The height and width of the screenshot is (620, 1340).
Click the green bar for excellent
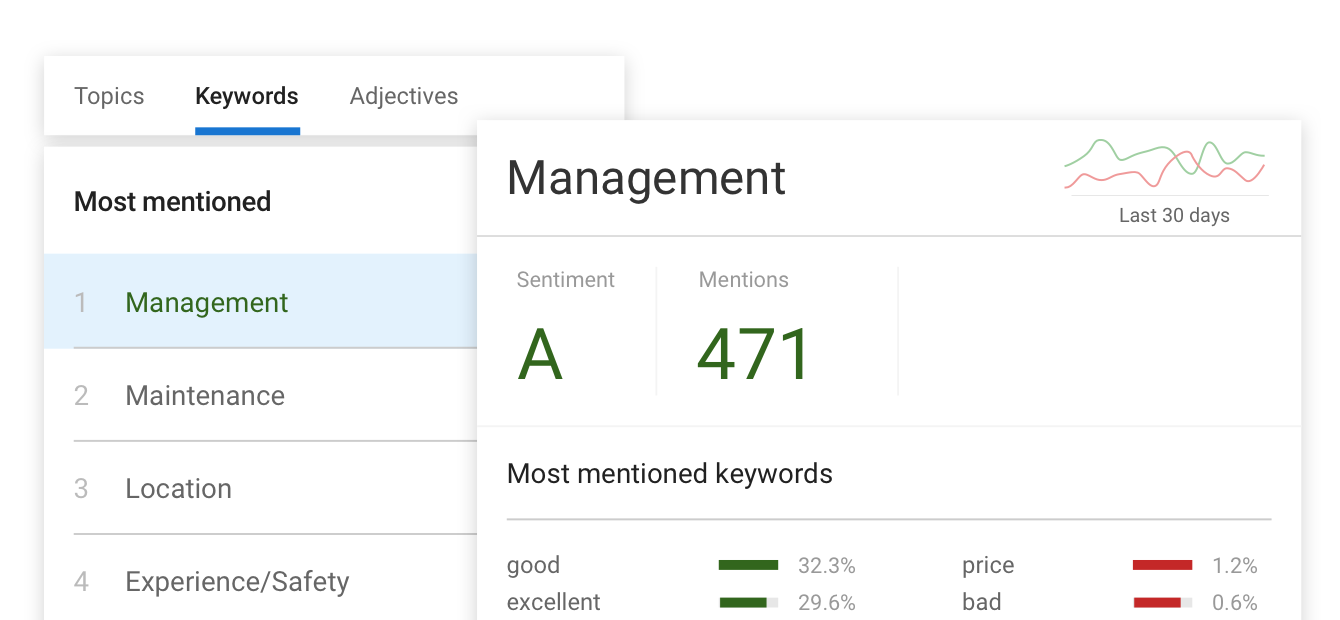(744, 603)
